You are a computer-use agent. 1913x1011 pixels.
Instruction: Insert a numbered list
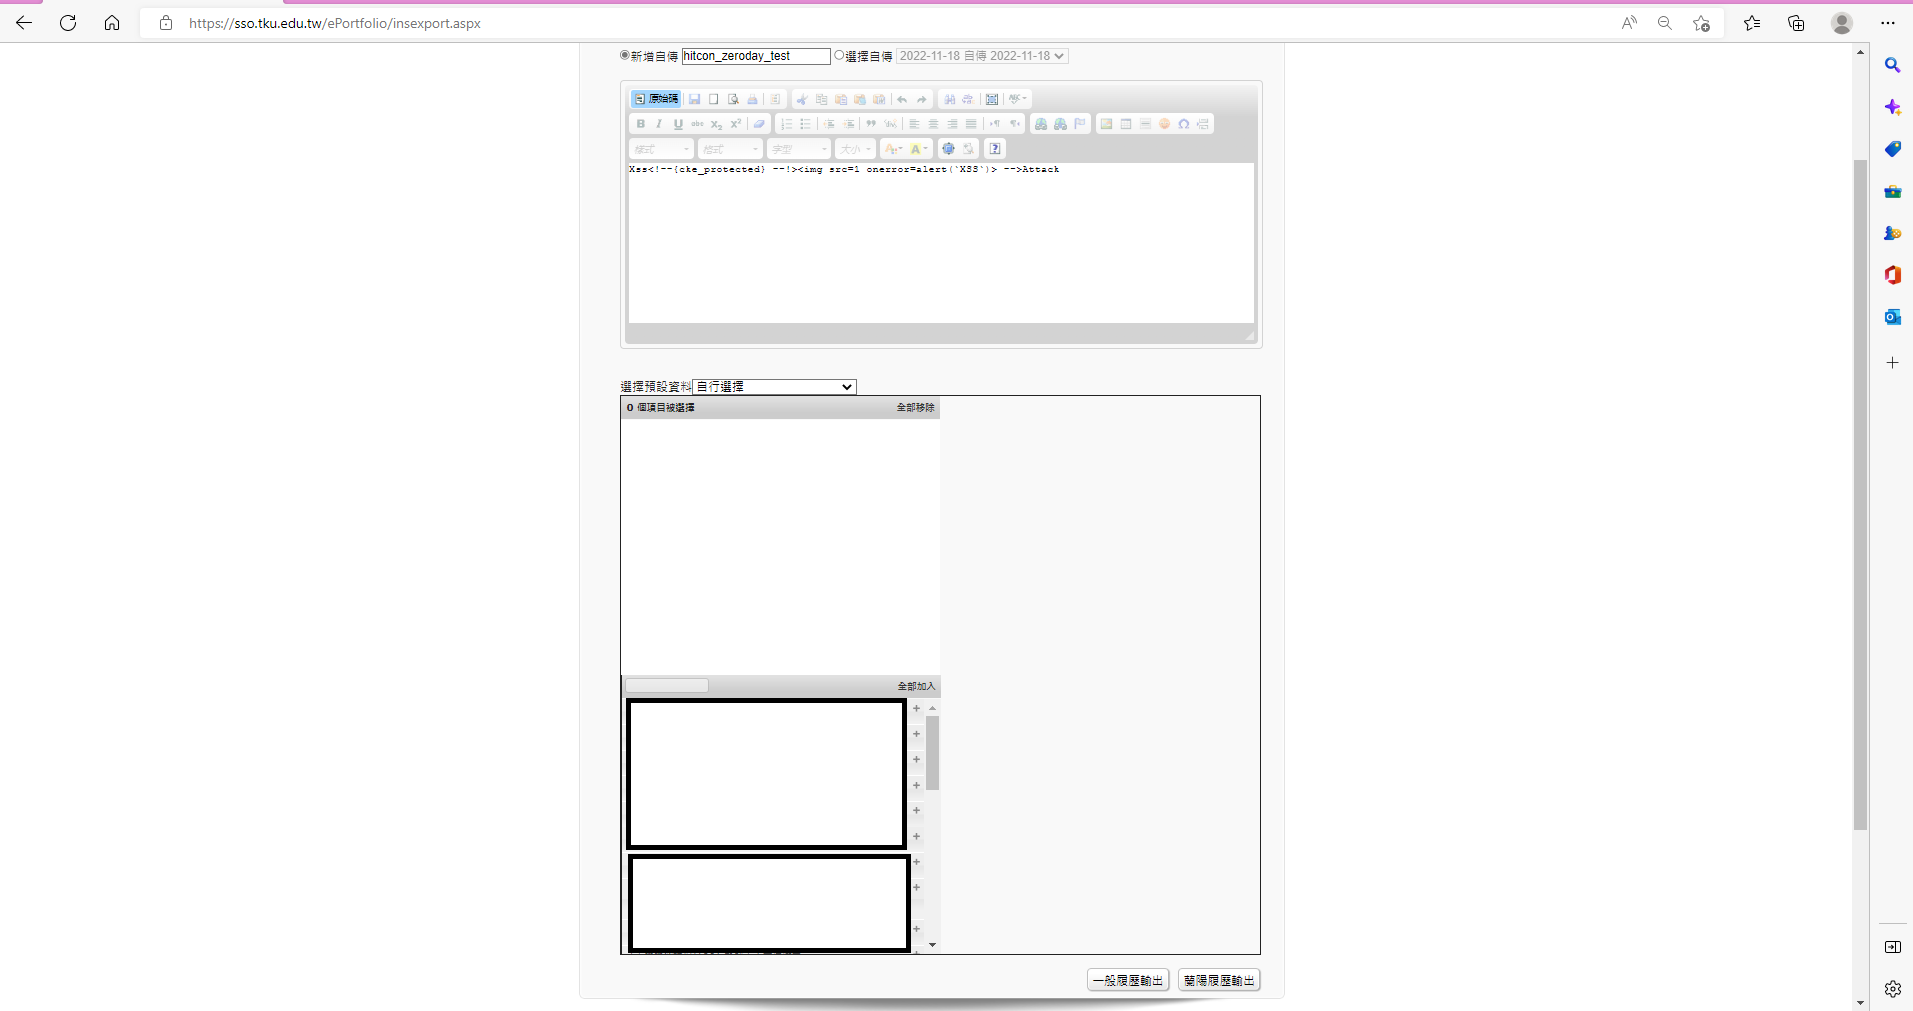coord(786,124)
